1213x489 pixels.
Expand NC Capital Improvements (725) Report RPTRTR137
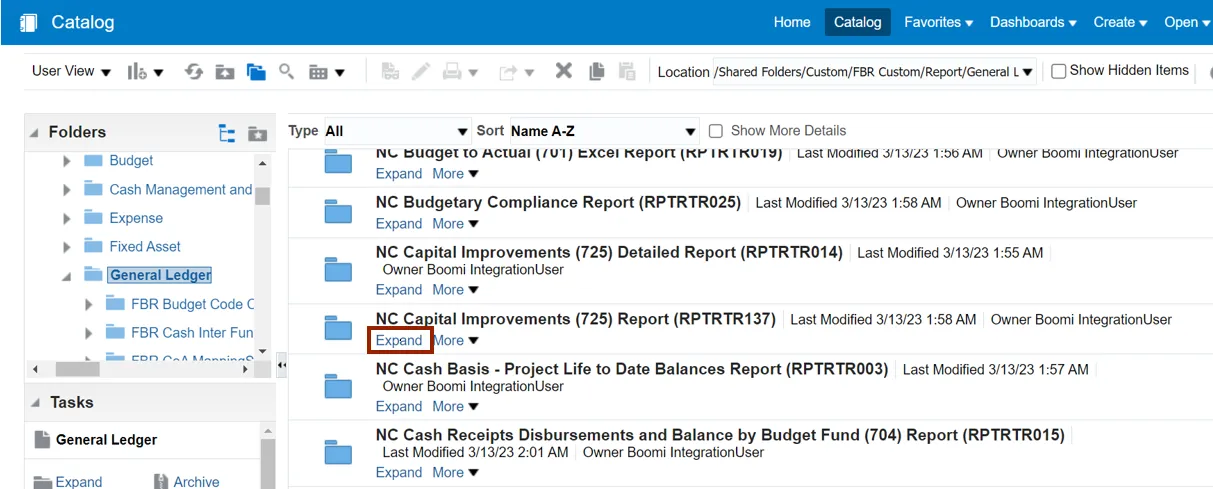tap(399, 340)
